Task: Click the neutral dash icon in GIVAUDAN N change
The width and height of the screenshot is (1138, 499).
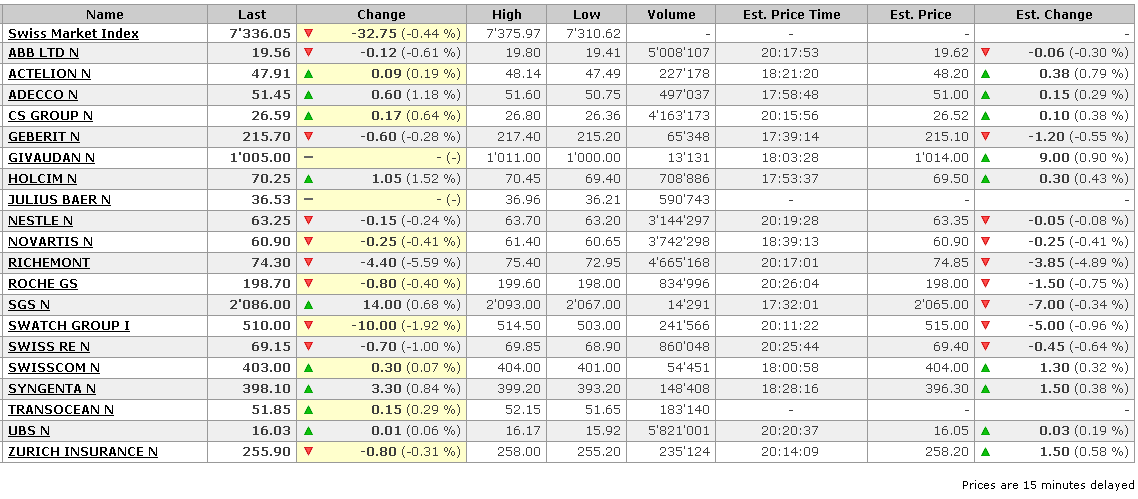Action: [x=308, y=158]
